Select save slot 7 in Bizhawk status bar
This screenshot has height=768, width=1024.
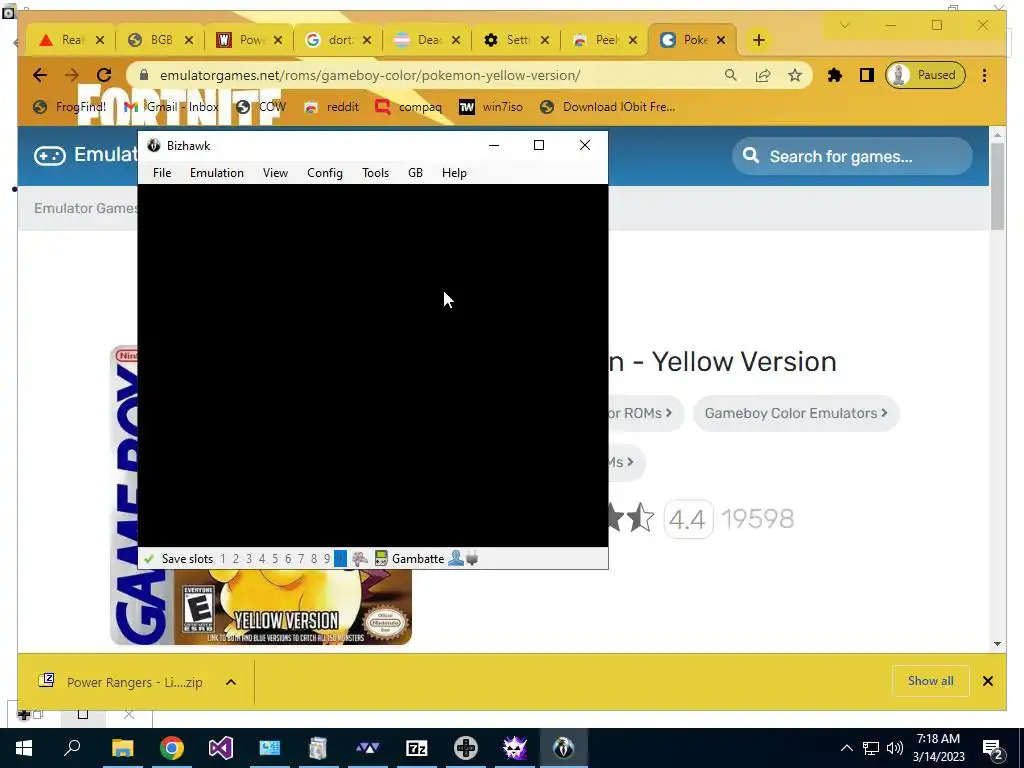[301, 559]
